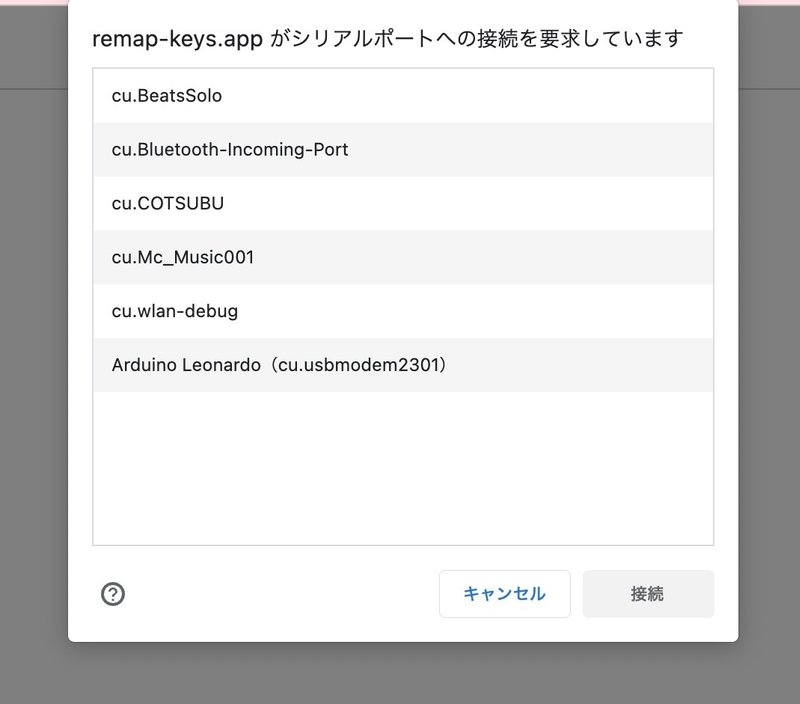Pick the cu.Mc_Music001 port

(x=403, y=257)
